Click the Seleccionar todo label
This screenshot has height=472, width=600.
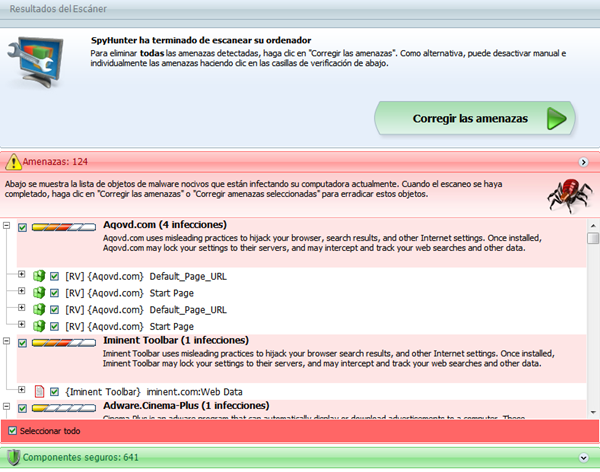(50, 431)
